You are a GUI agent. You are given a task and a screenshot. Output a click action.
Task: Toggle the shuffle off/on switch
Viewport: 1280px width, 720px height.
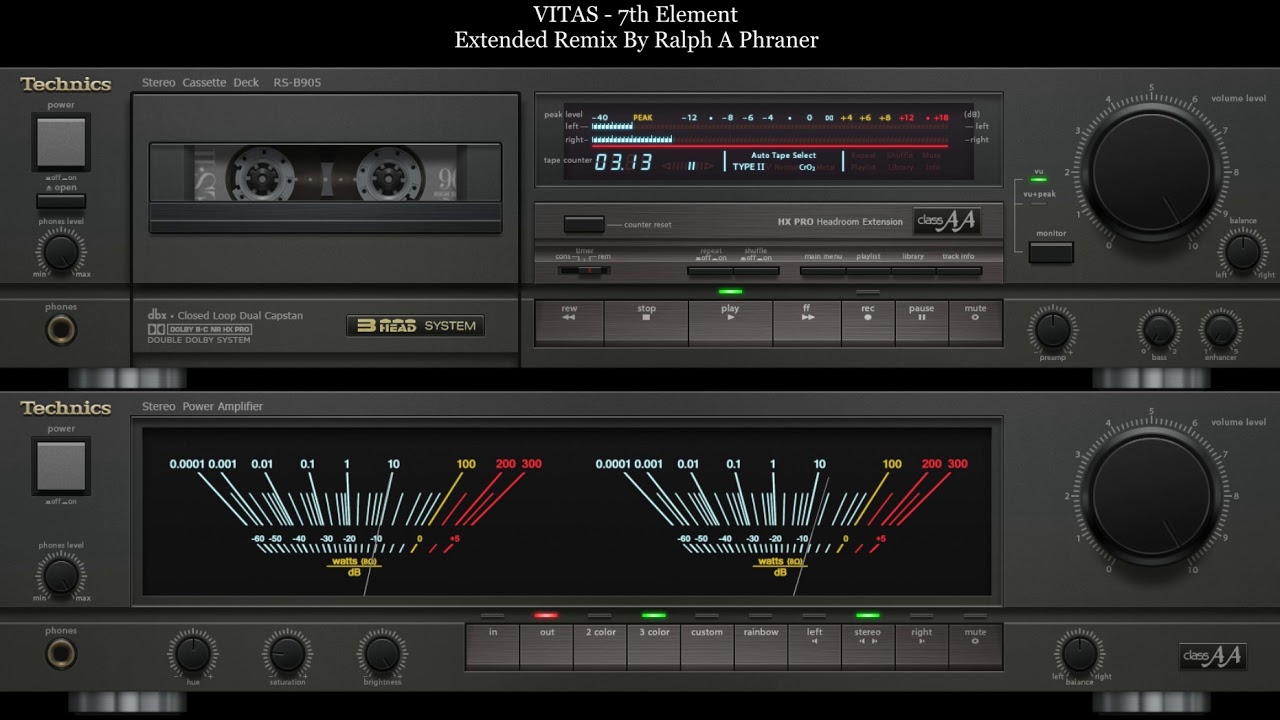[x=756, y=271]
